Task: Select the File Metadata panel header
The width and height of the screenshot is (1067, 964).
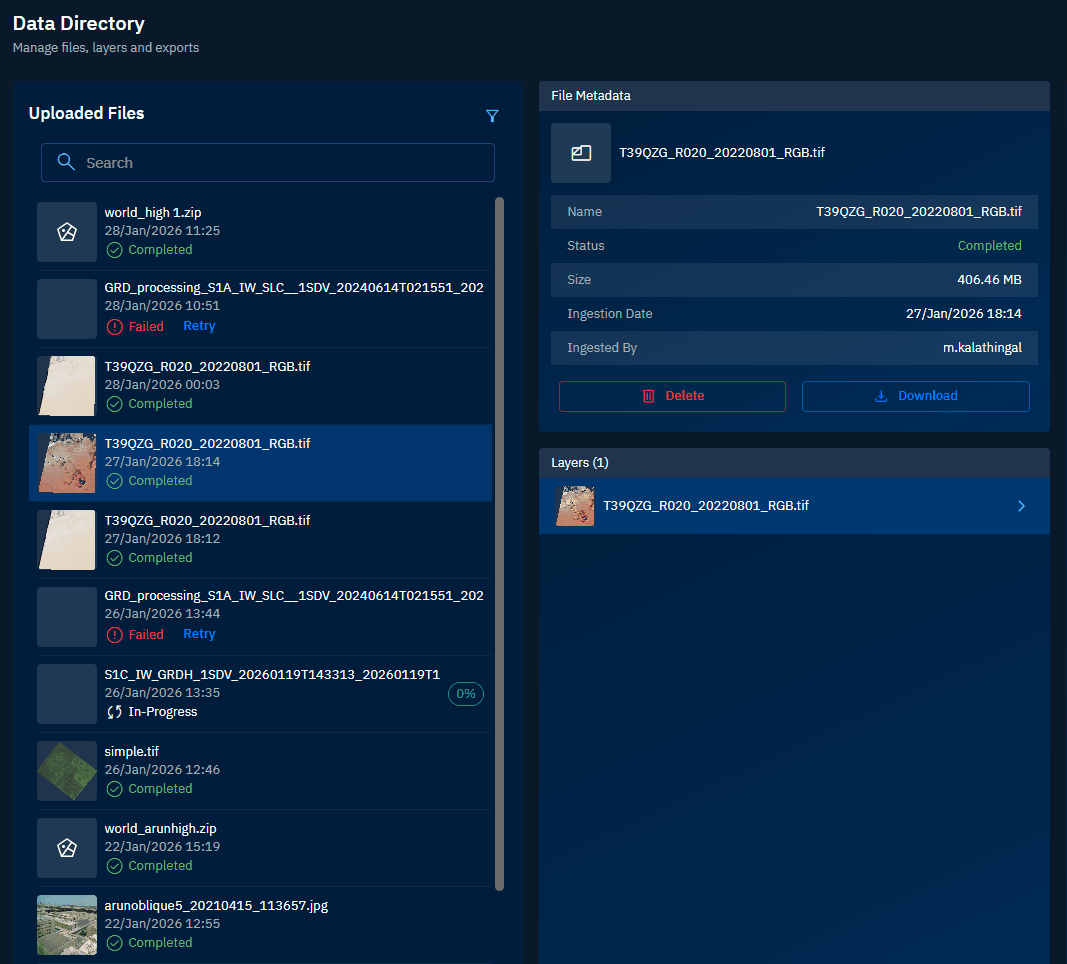Action: tap(794, 96)
